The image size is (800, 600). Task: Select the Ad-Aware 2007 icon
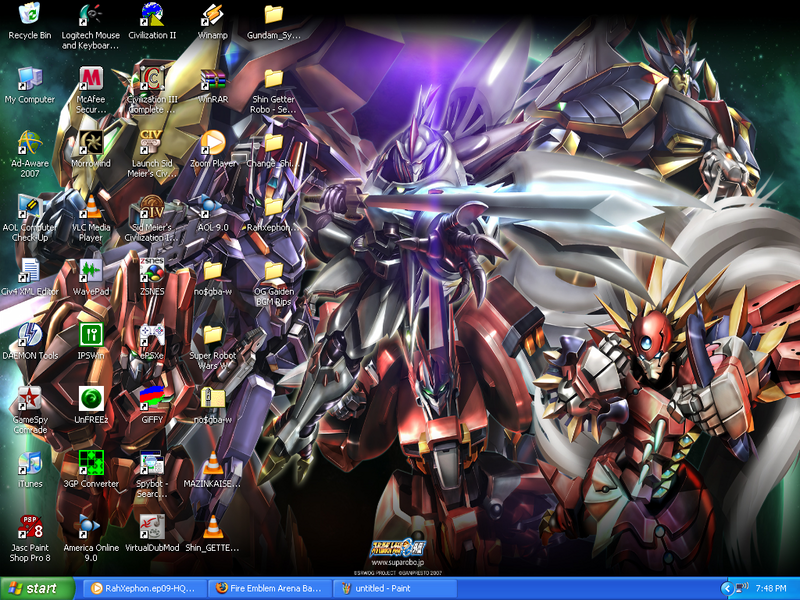pyautogui.click(x=30, y=143)
